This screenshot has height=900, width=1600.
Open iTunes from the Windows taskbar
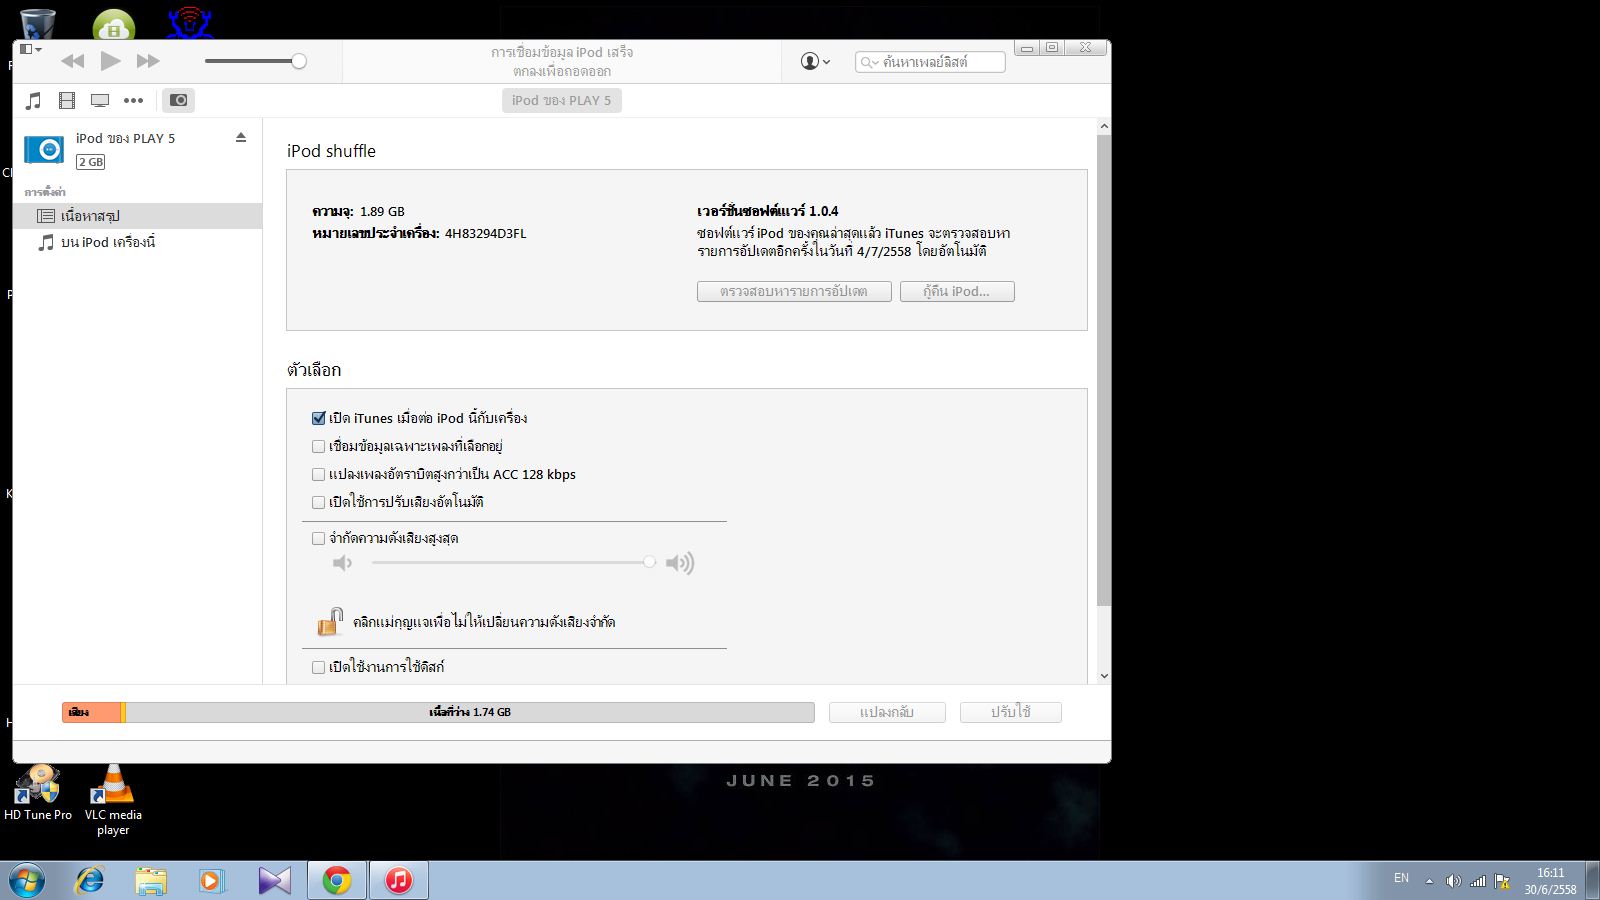[x=398, y=880]
